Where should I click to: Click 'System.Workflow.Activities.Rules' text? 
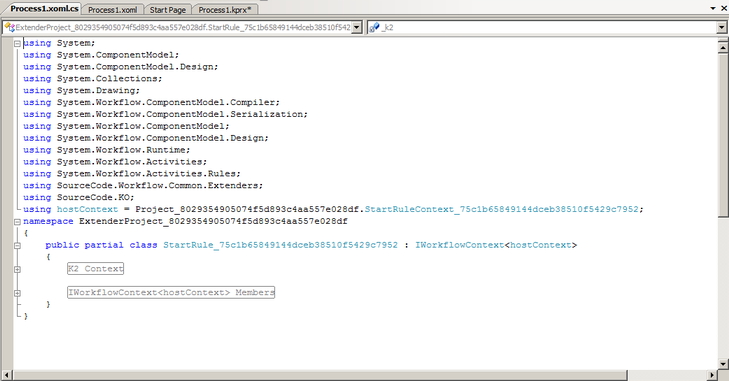(146, 174)
